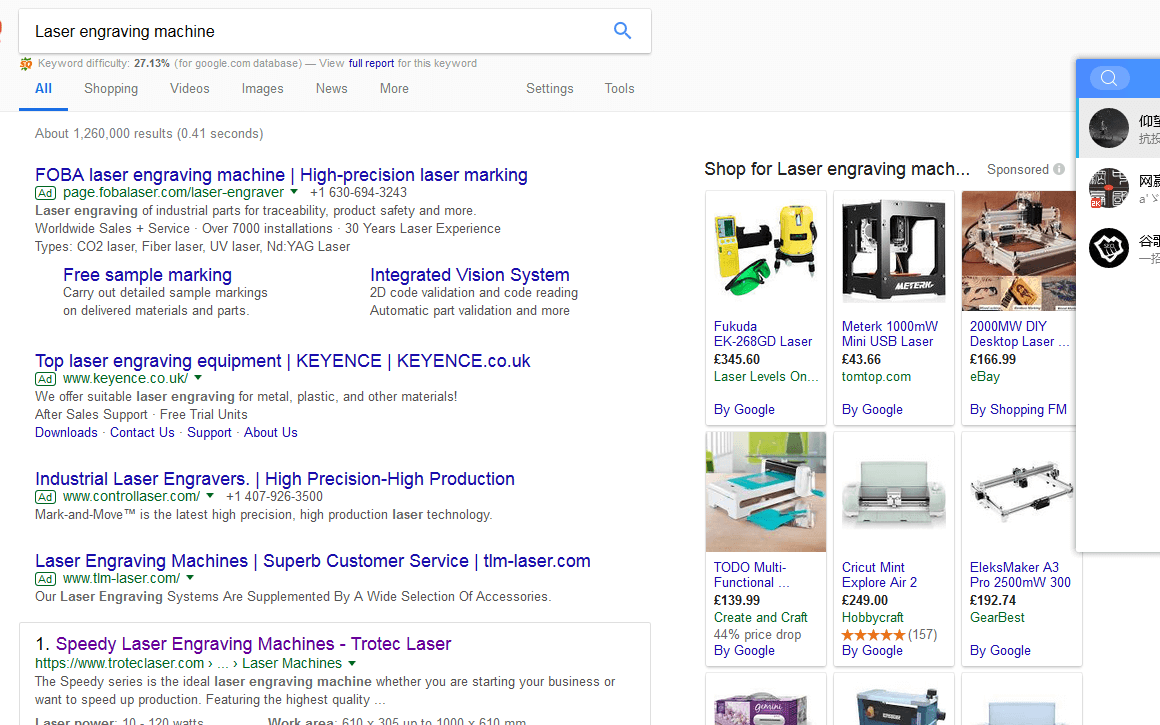Viewport: 1160px width, 725px height.
Task: Select the All results tab
Action: (44, 89)
